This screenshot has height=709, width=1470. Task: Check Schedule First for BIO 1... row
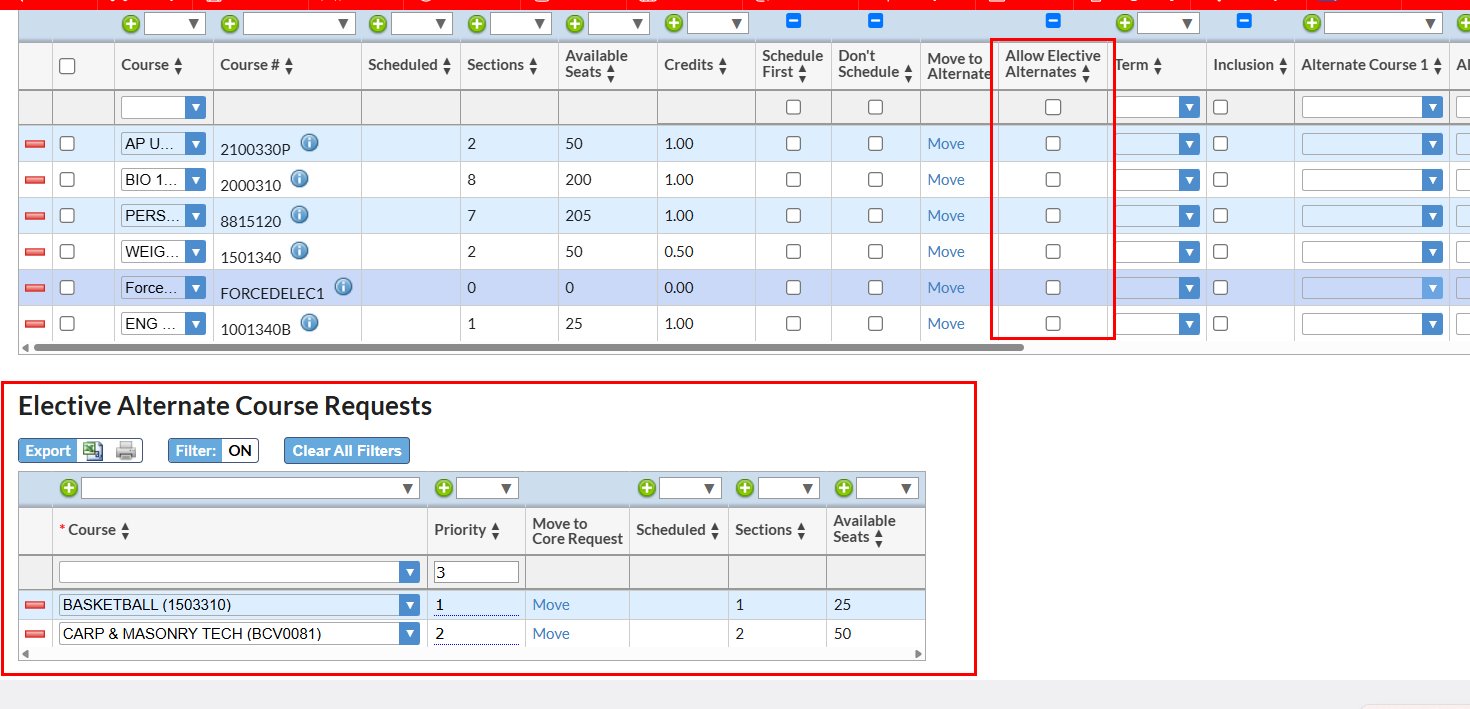click(x=793, y=180)
